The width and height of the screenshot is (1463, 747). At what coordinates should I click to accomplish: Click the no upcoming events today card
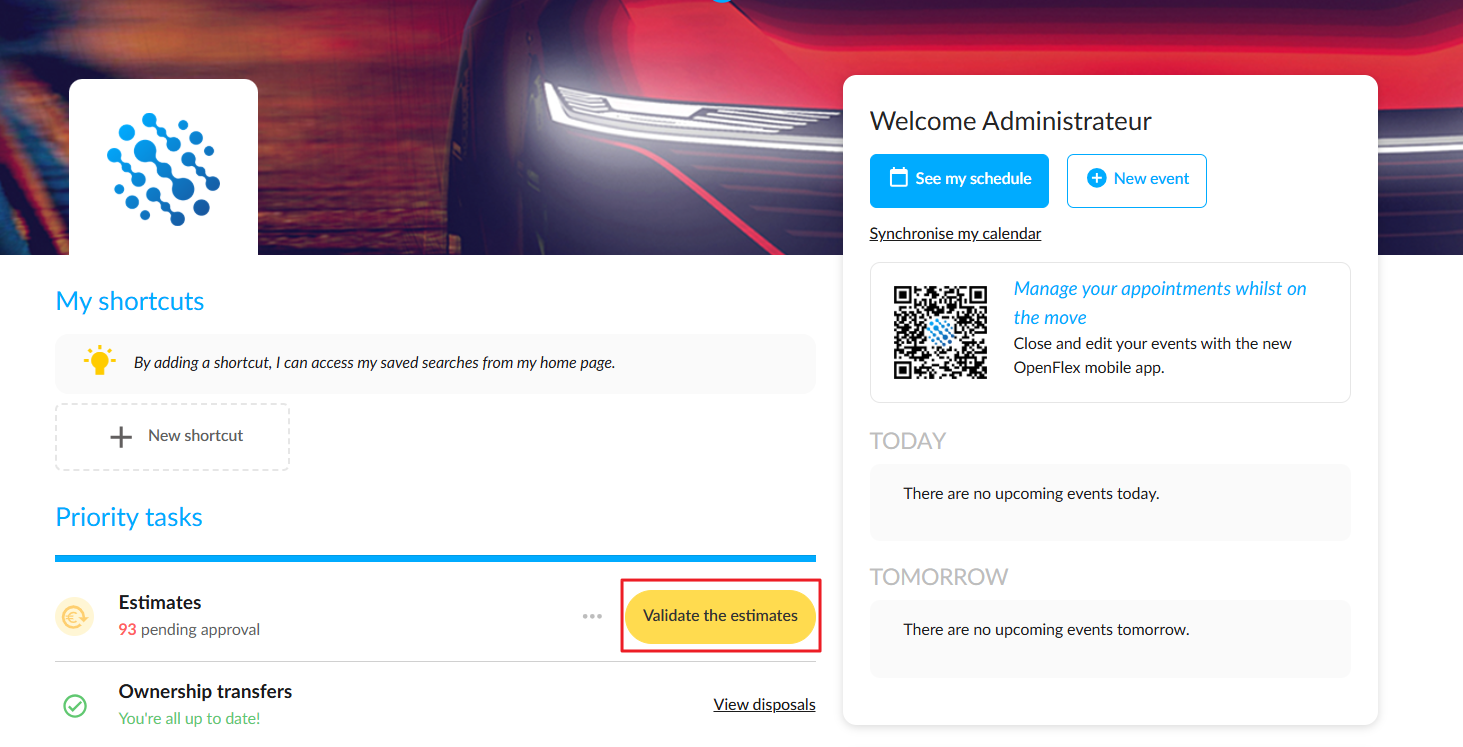click(1110, 502)
